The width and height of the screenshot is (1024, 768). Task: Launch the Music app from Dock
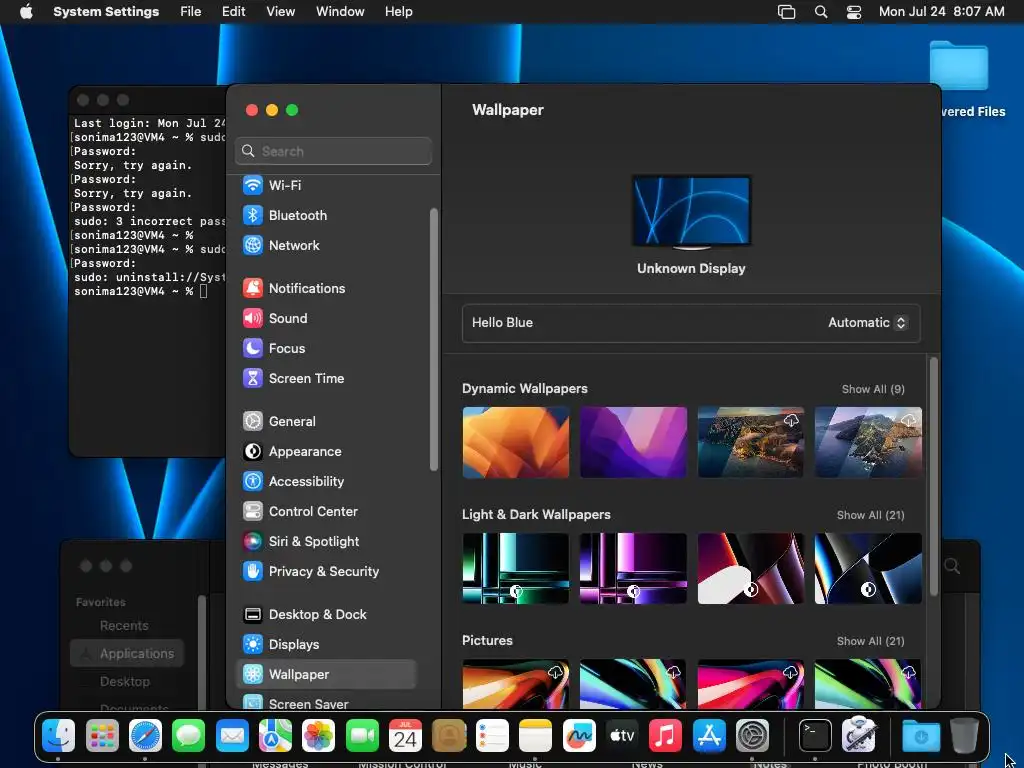pos(665,736)
